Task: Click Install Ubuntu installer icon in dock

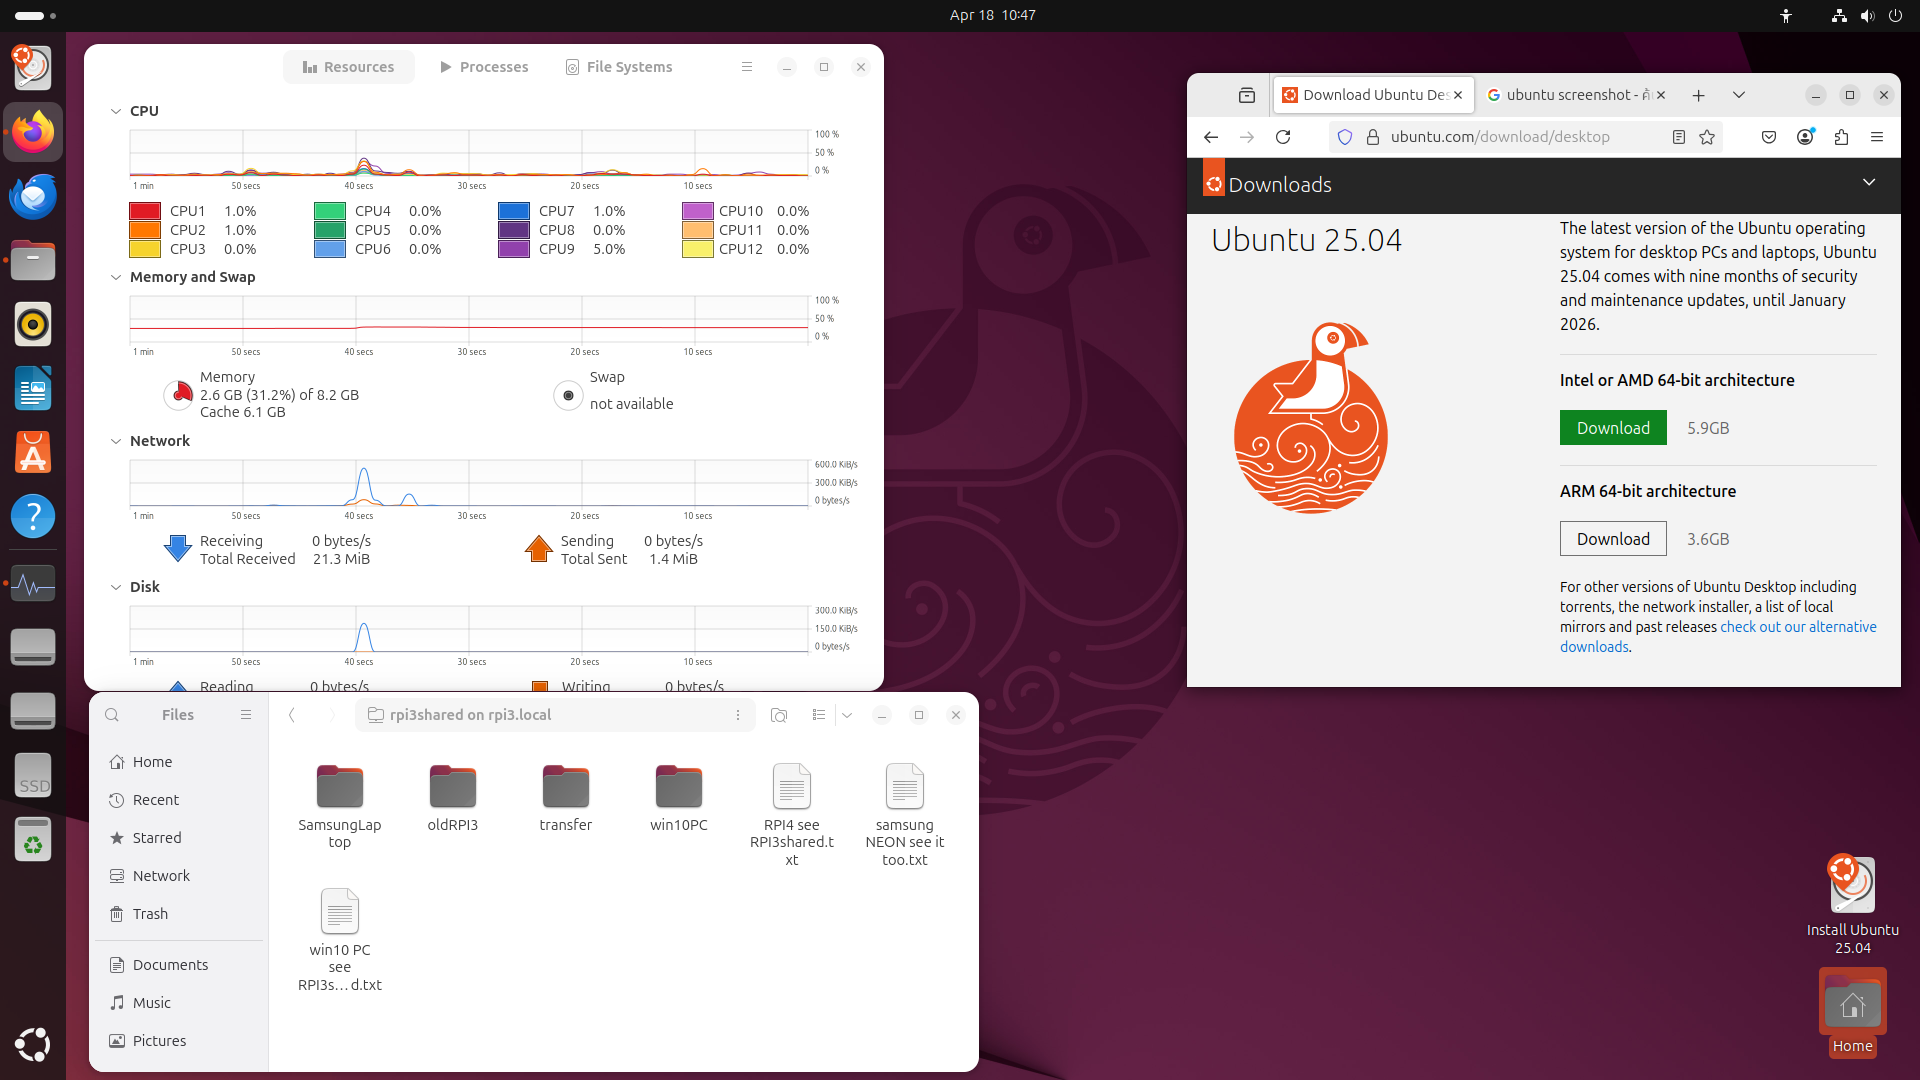Action: pos(33,67)
